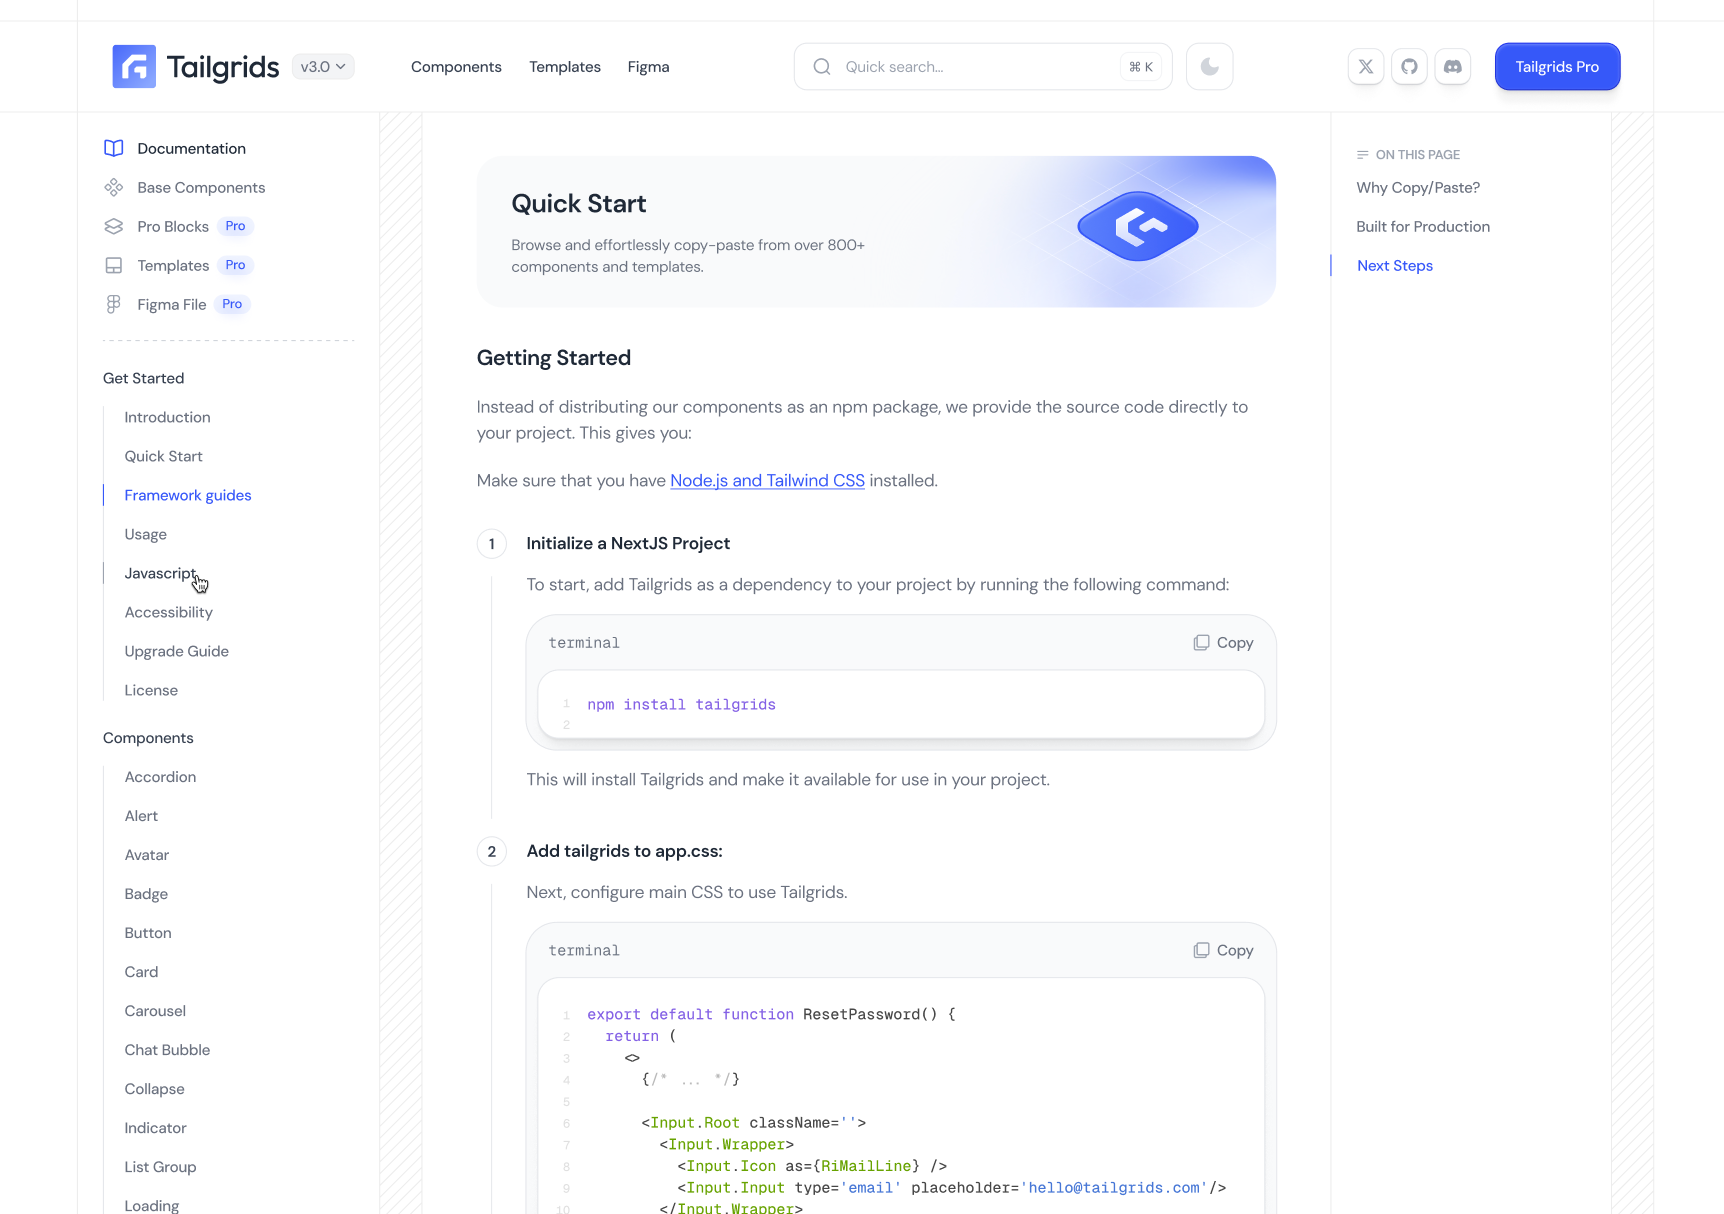Open the Templates nav menu

(565, 66)
